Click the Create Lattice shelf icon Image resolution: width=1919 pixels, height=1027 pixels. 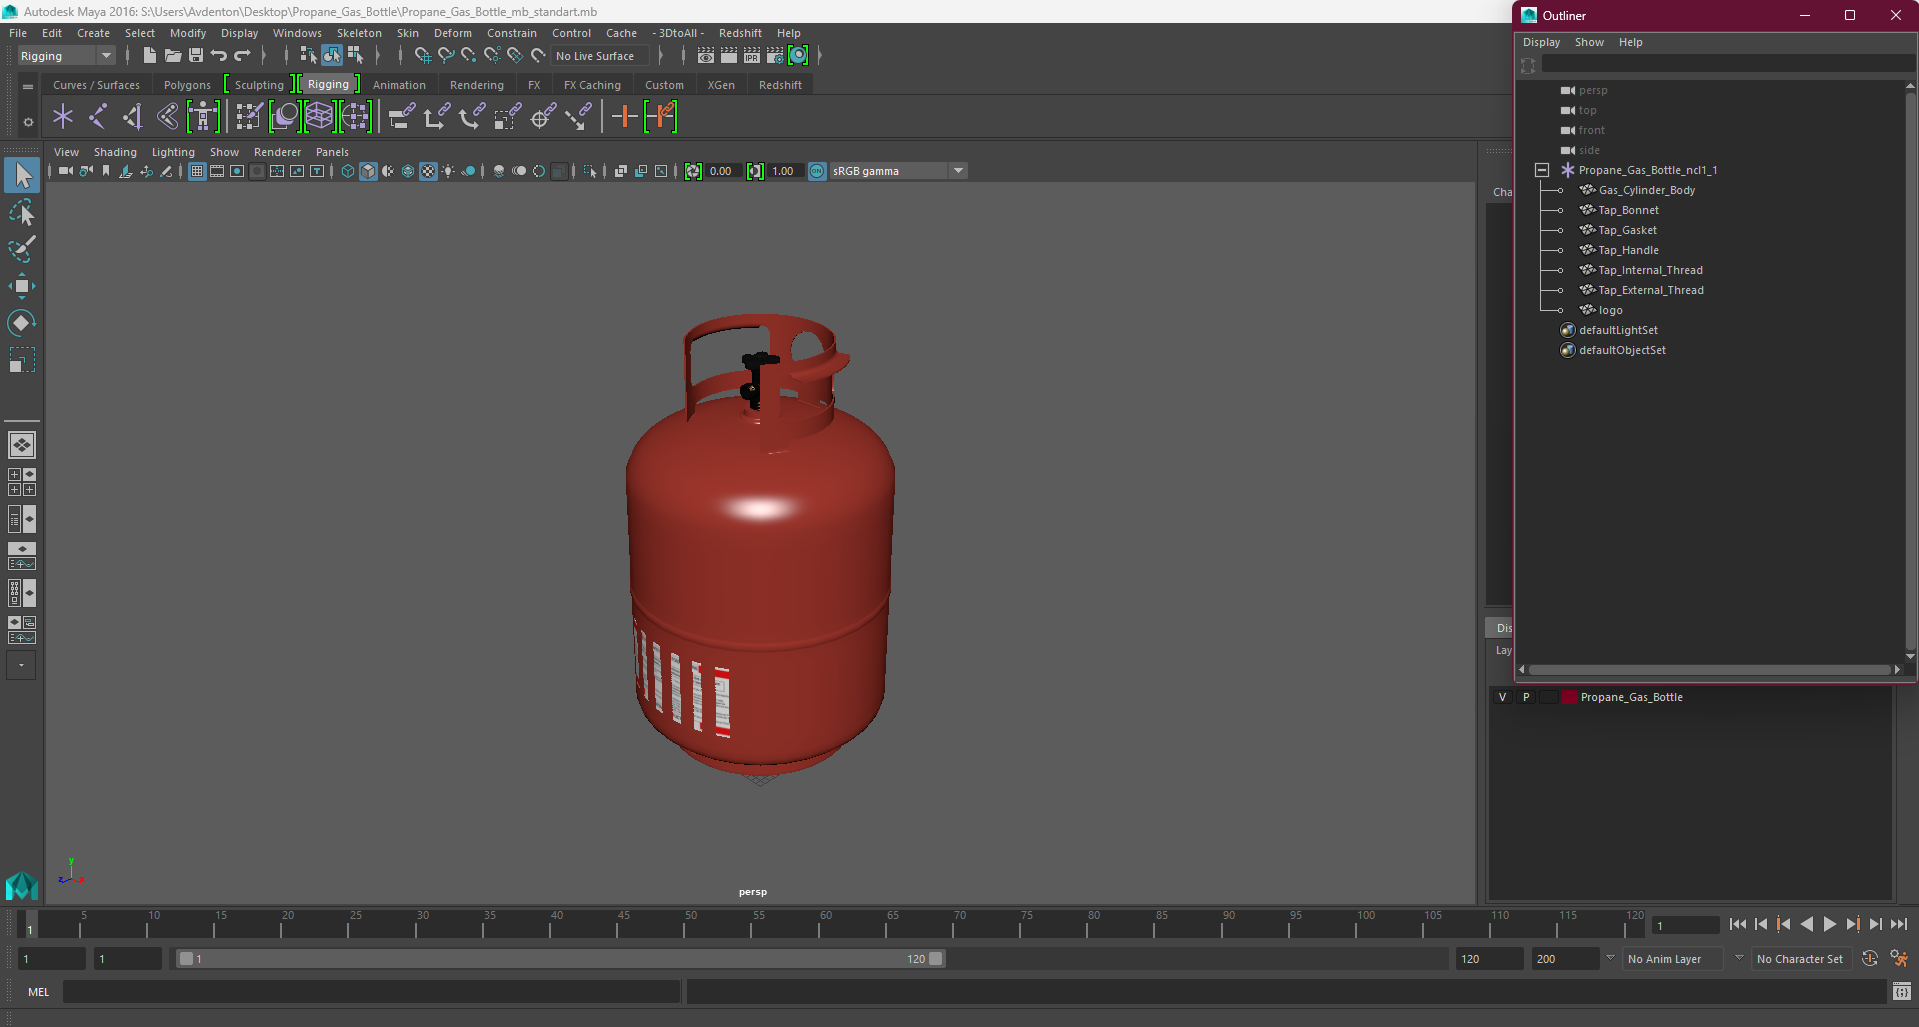point(319,117)
